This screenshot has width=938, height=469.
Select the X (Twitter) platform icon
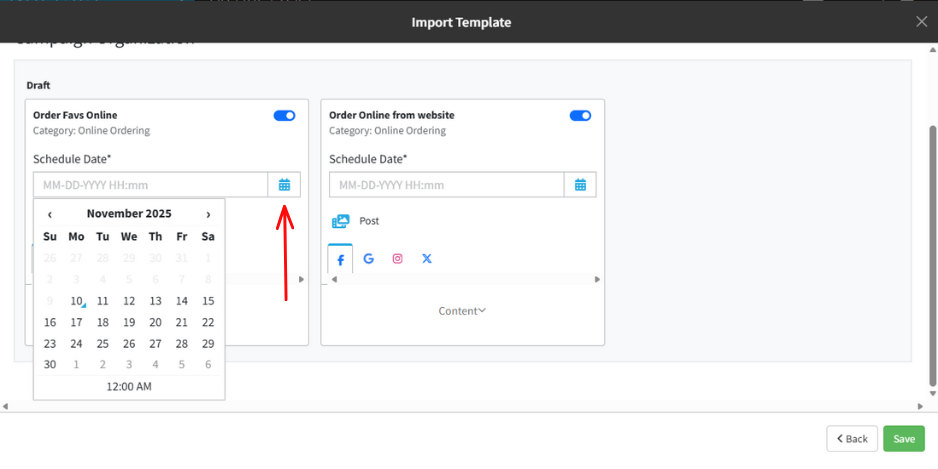point(427,259)
